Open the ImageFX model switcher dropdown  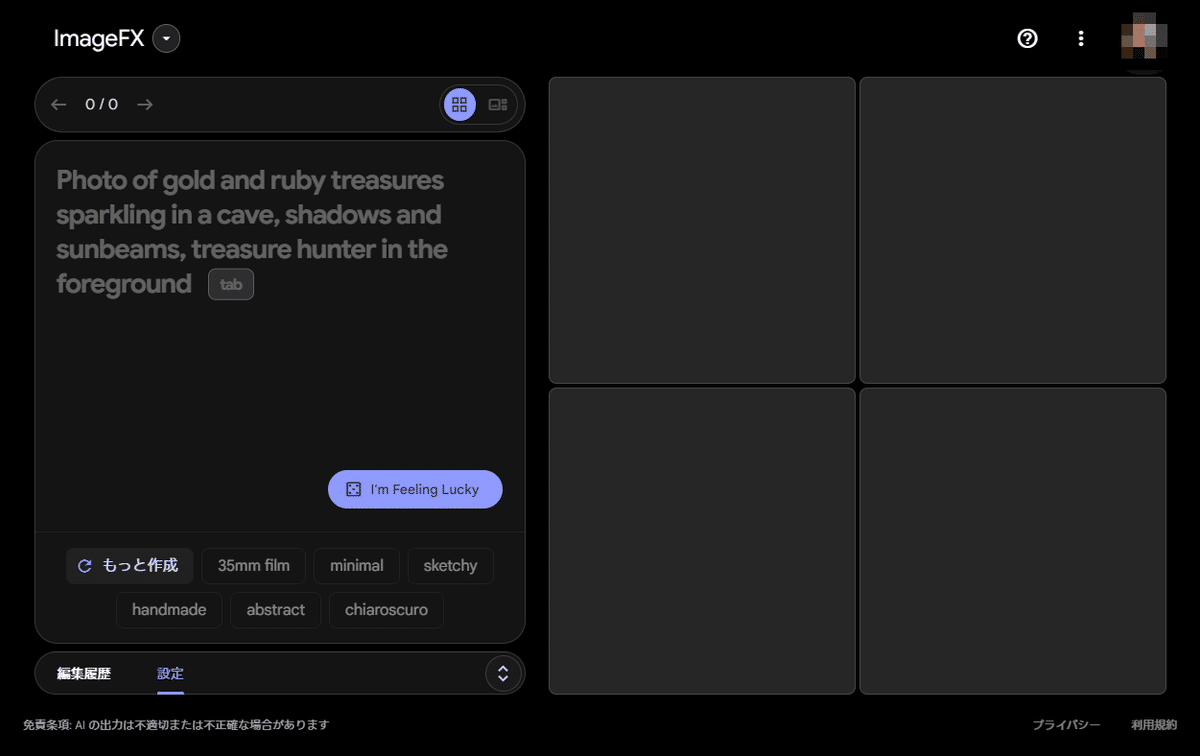[x=165, y=38]
